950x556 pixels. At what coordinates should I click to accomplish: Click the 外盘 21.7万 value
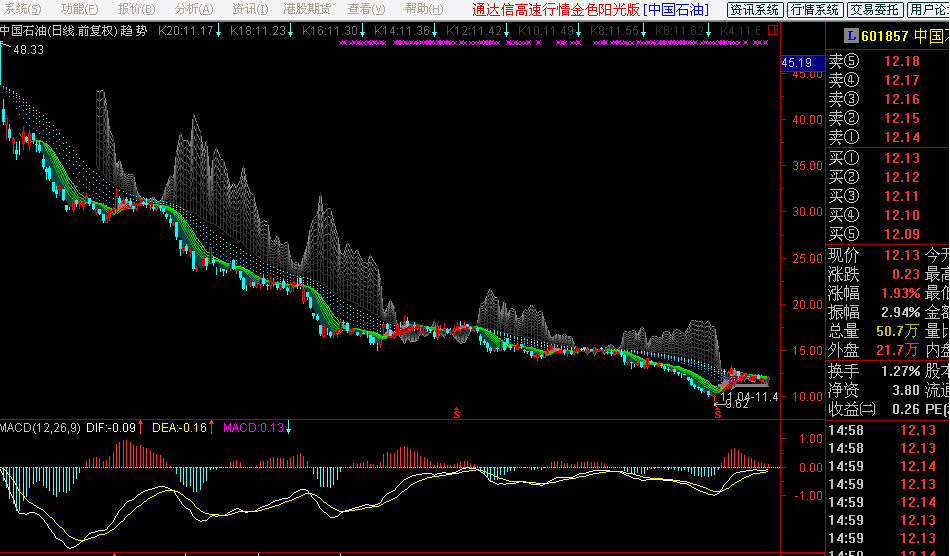(898, 350)
